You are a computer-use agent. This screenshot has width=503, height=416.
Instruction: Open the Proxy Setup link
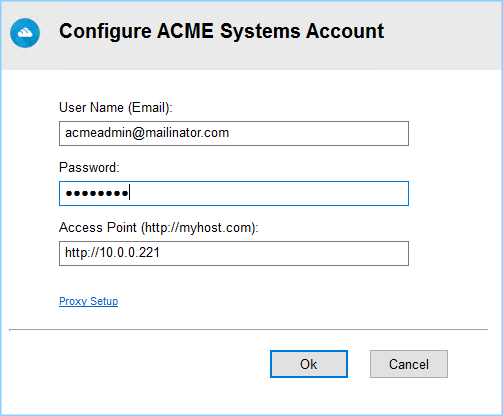pyautogui.click(x=88, y=301)
